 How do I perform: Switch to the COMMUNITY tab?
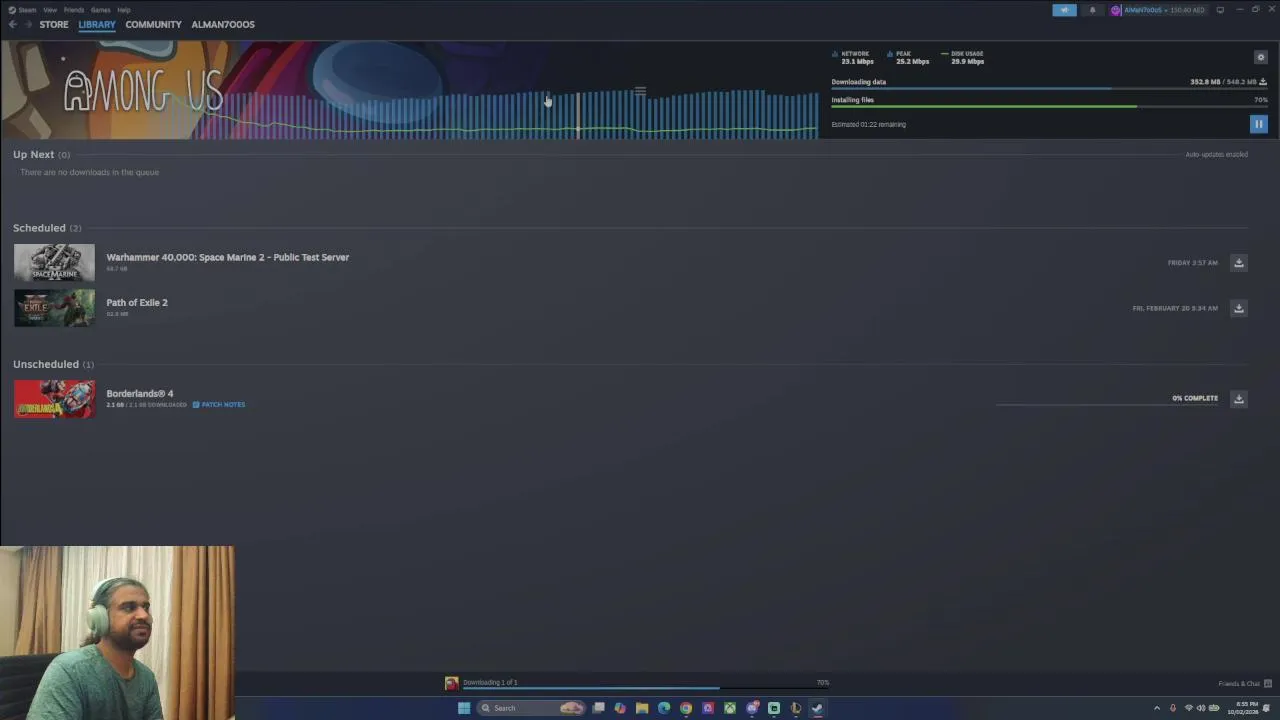pyautogui.click(x=153, y=24)
